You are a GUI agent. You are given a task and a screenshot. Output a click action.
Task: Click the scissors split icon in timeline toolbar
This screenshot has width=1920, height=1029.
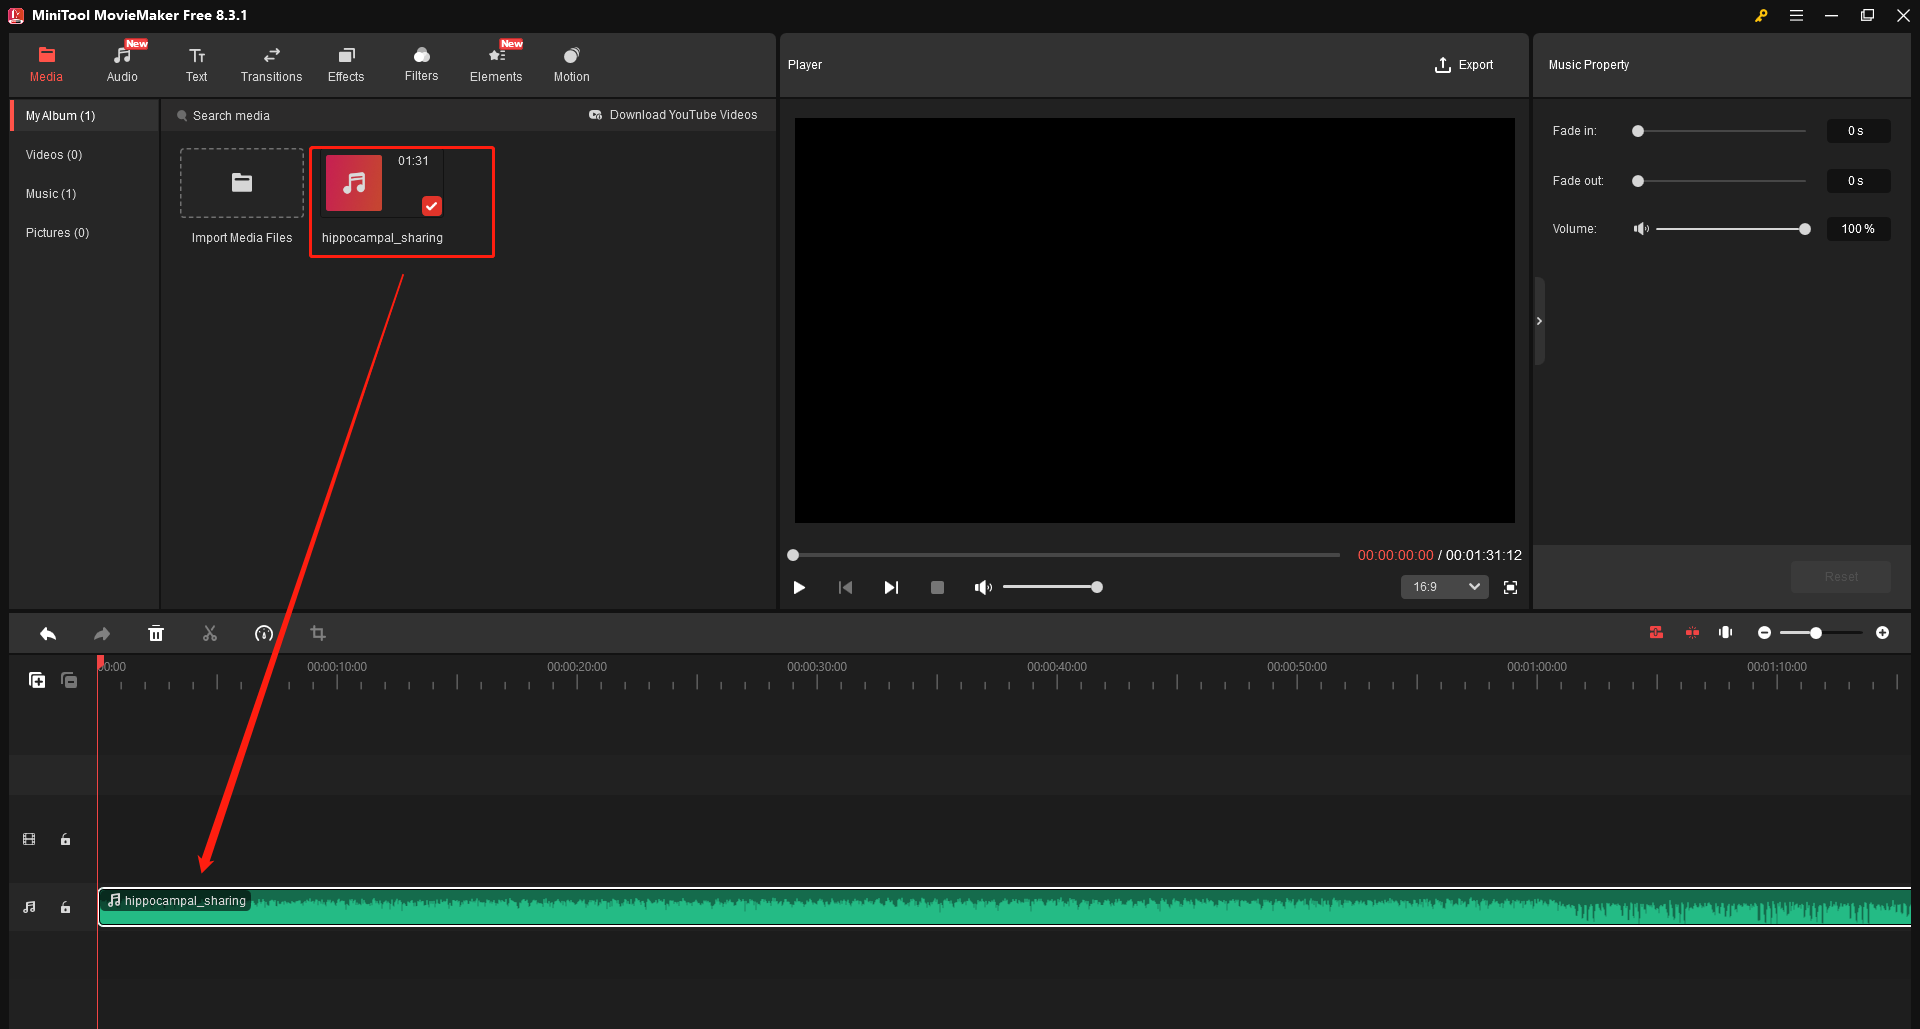210,633
